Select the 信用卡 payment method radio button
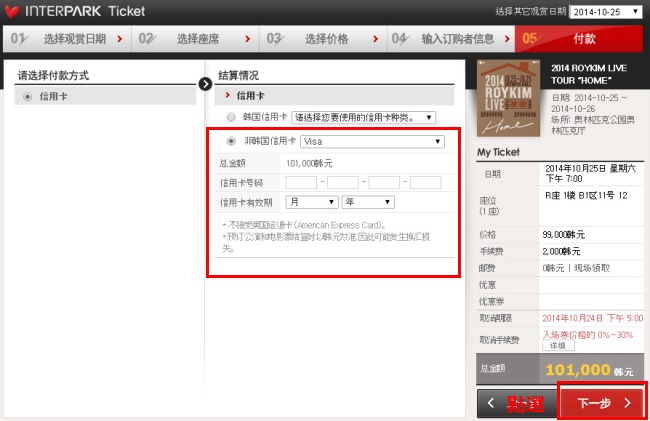This screenshot has width=650, height=421. coord(28,97)
